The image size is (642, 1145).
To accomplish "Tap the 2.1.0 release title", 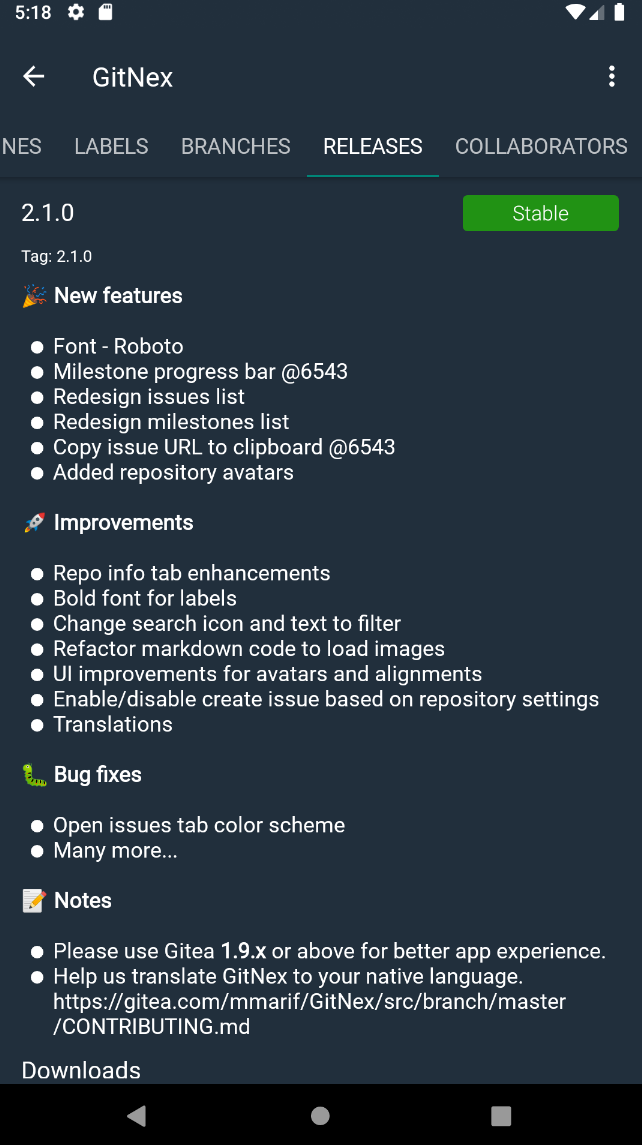I will click(48, 212).
